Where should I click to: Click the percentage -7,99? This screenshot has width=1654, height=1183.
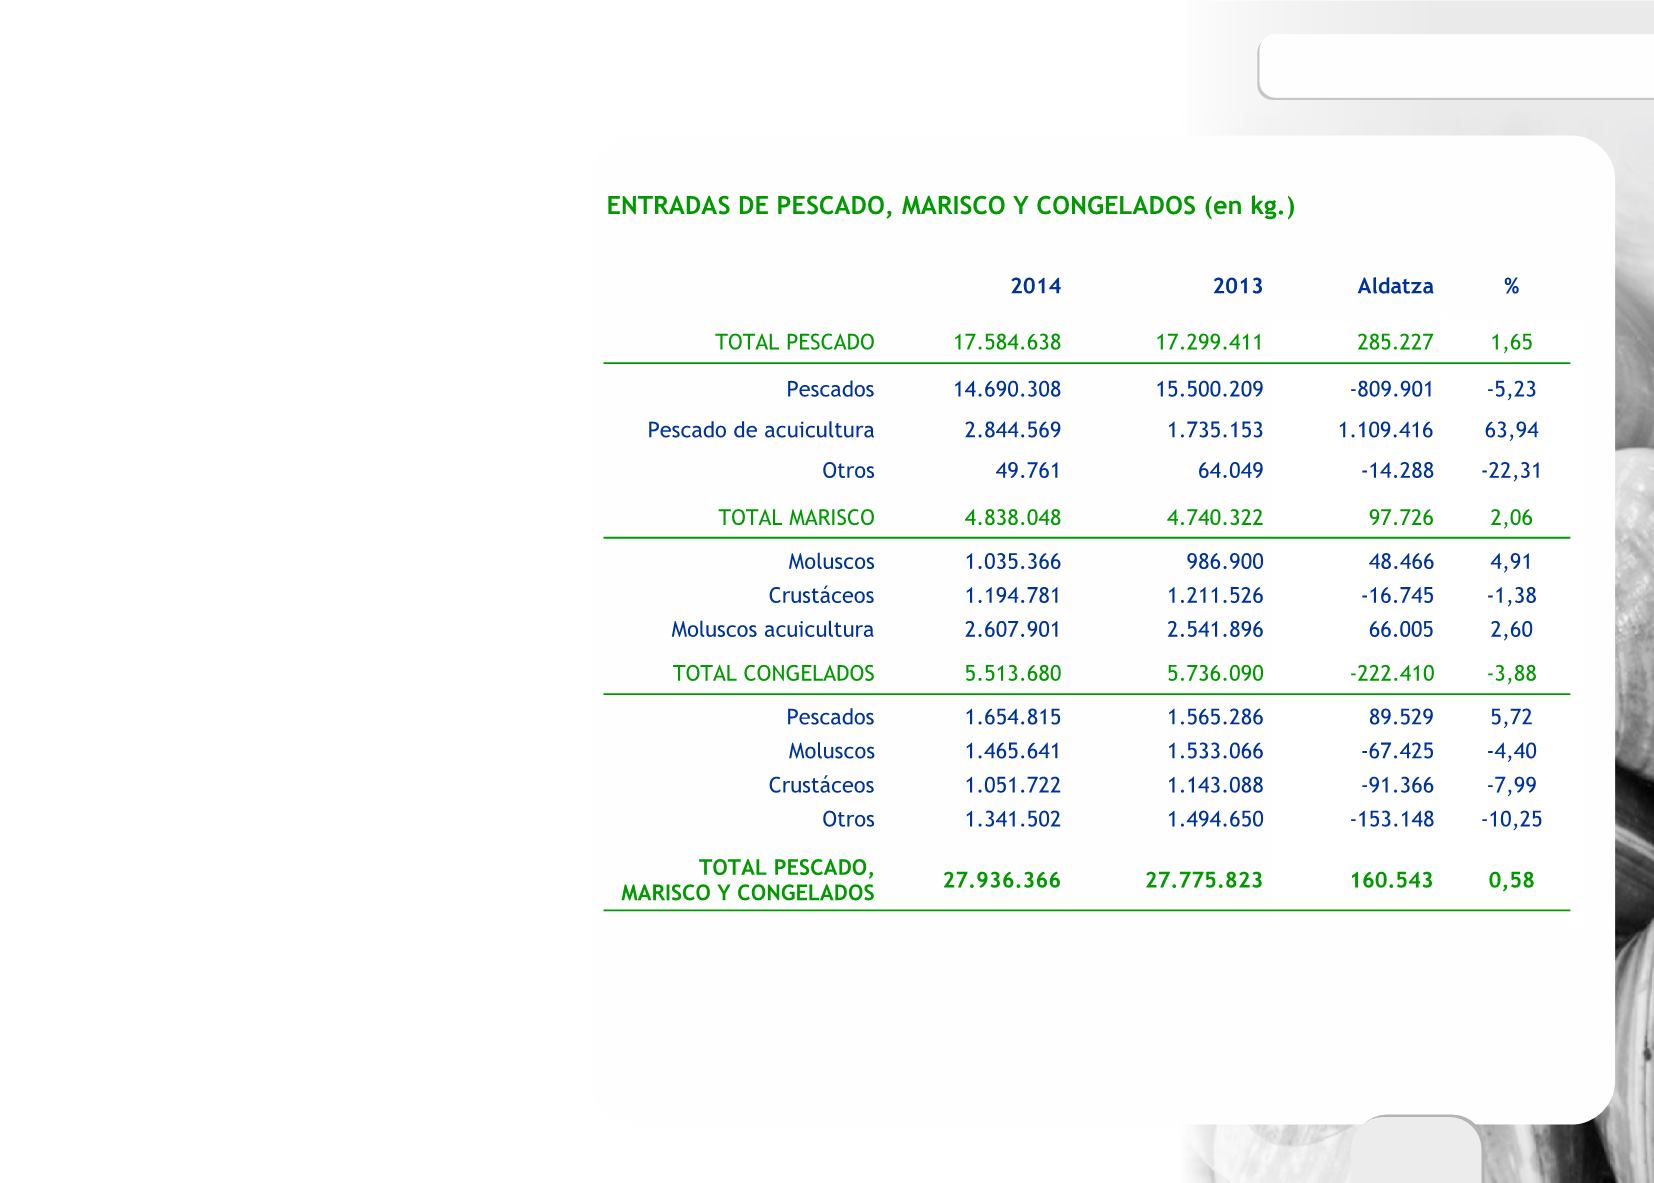click(1512, 785)
